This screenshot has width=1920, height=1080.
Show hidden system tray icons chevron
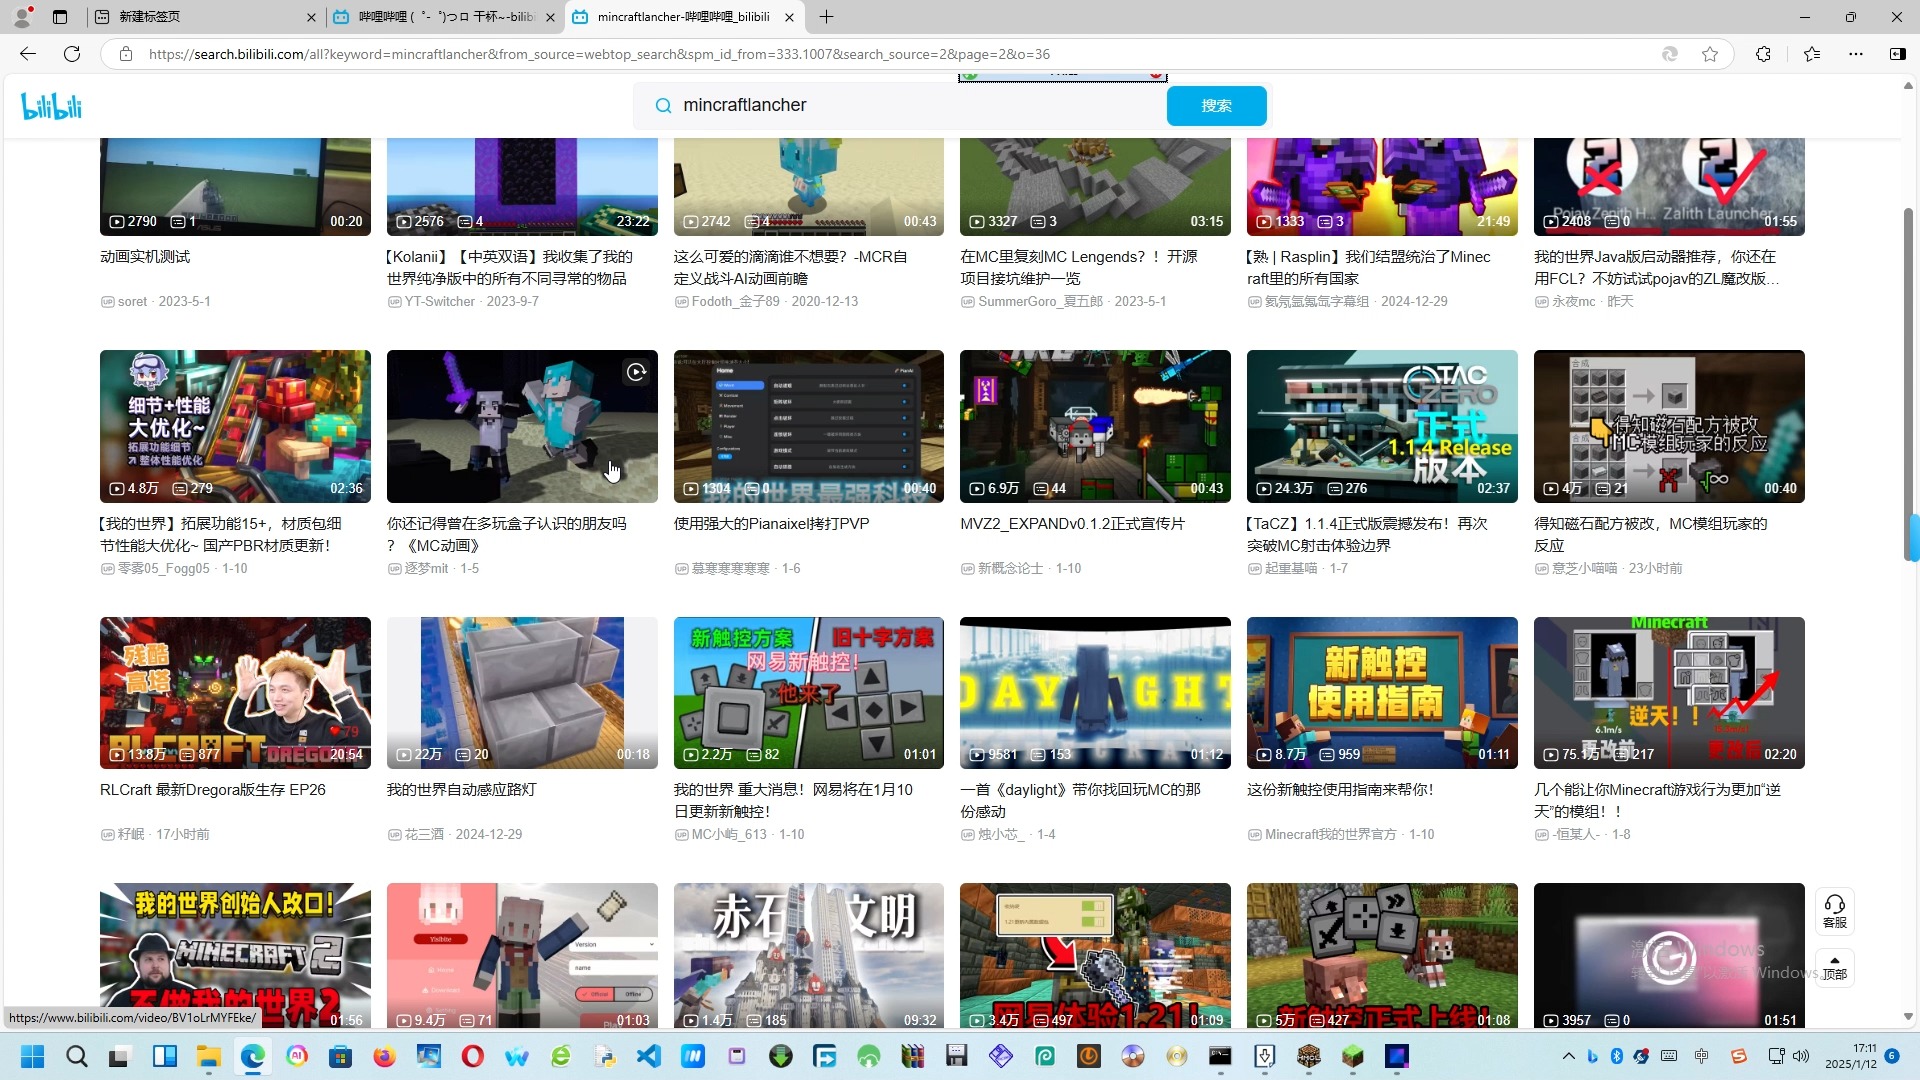tap(1568, 1056)
